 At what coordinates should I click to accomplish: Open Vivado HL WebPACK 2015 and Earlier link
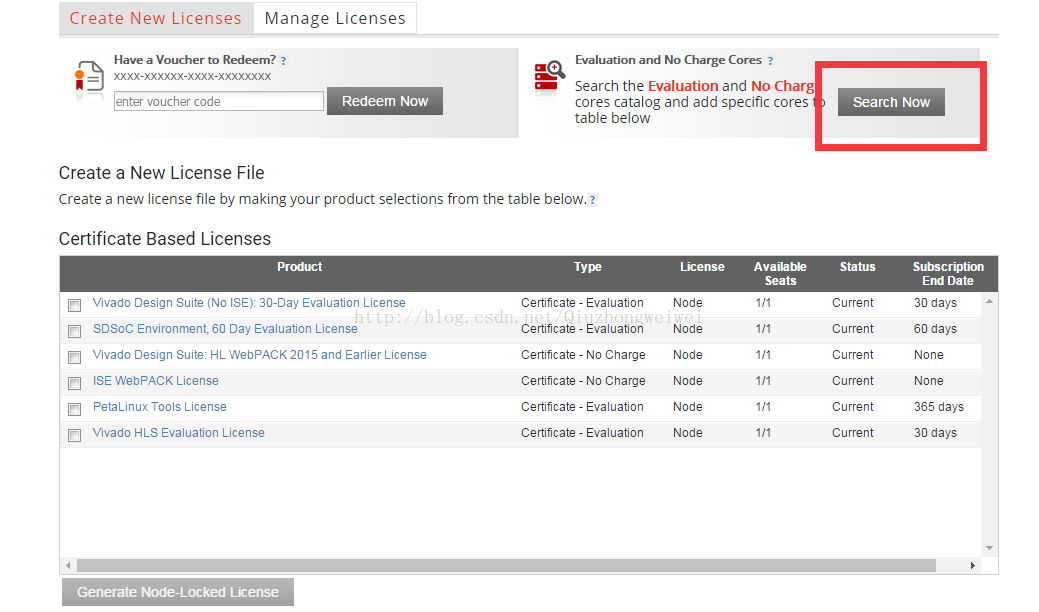260,354
